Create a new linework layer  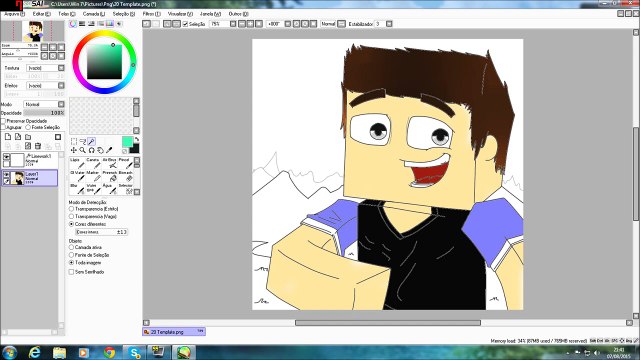pos(18,137)
